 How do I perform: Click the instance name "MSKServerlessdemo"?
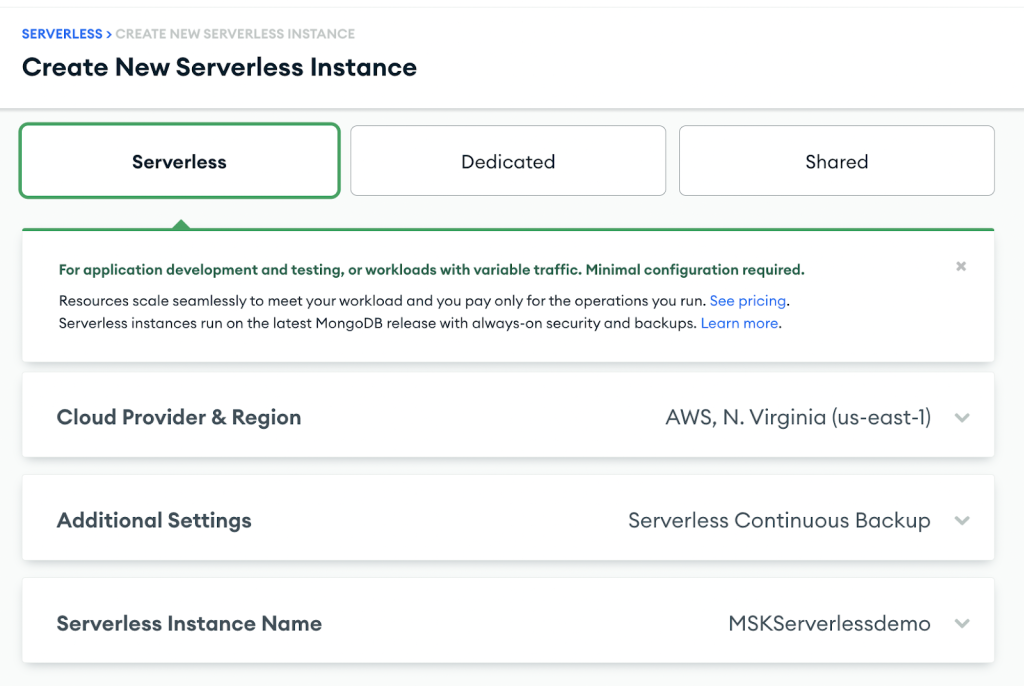830,622
